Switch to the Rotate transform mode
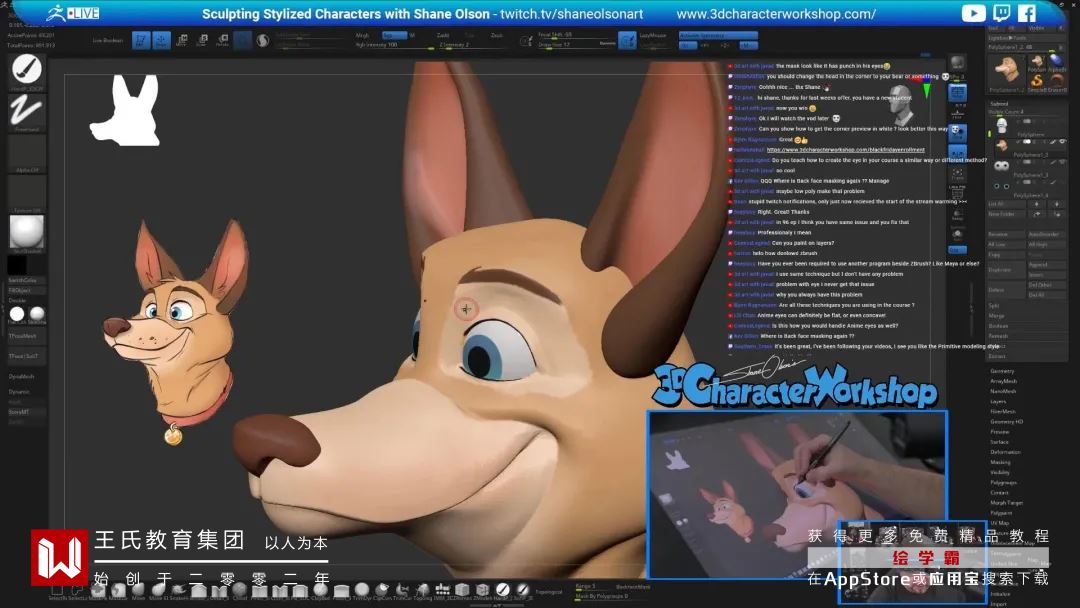 tap(222, 41)
